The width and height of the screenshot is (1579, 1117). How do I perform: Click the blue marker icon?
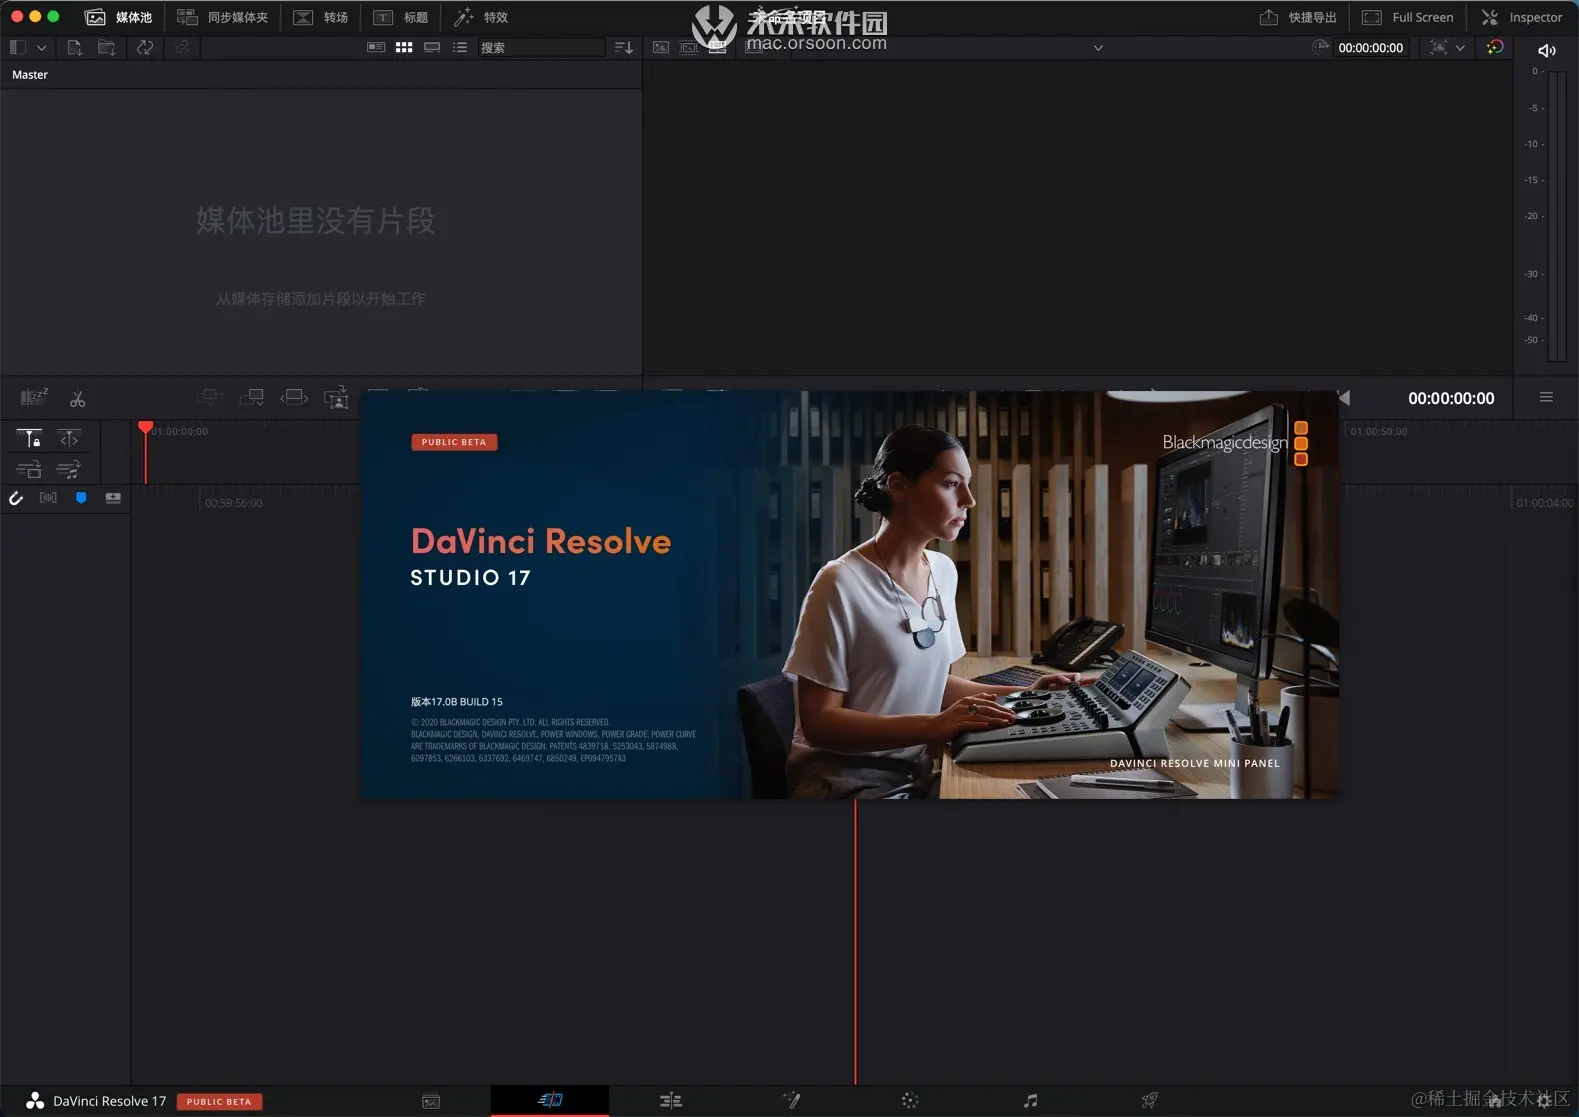(81, 498)
